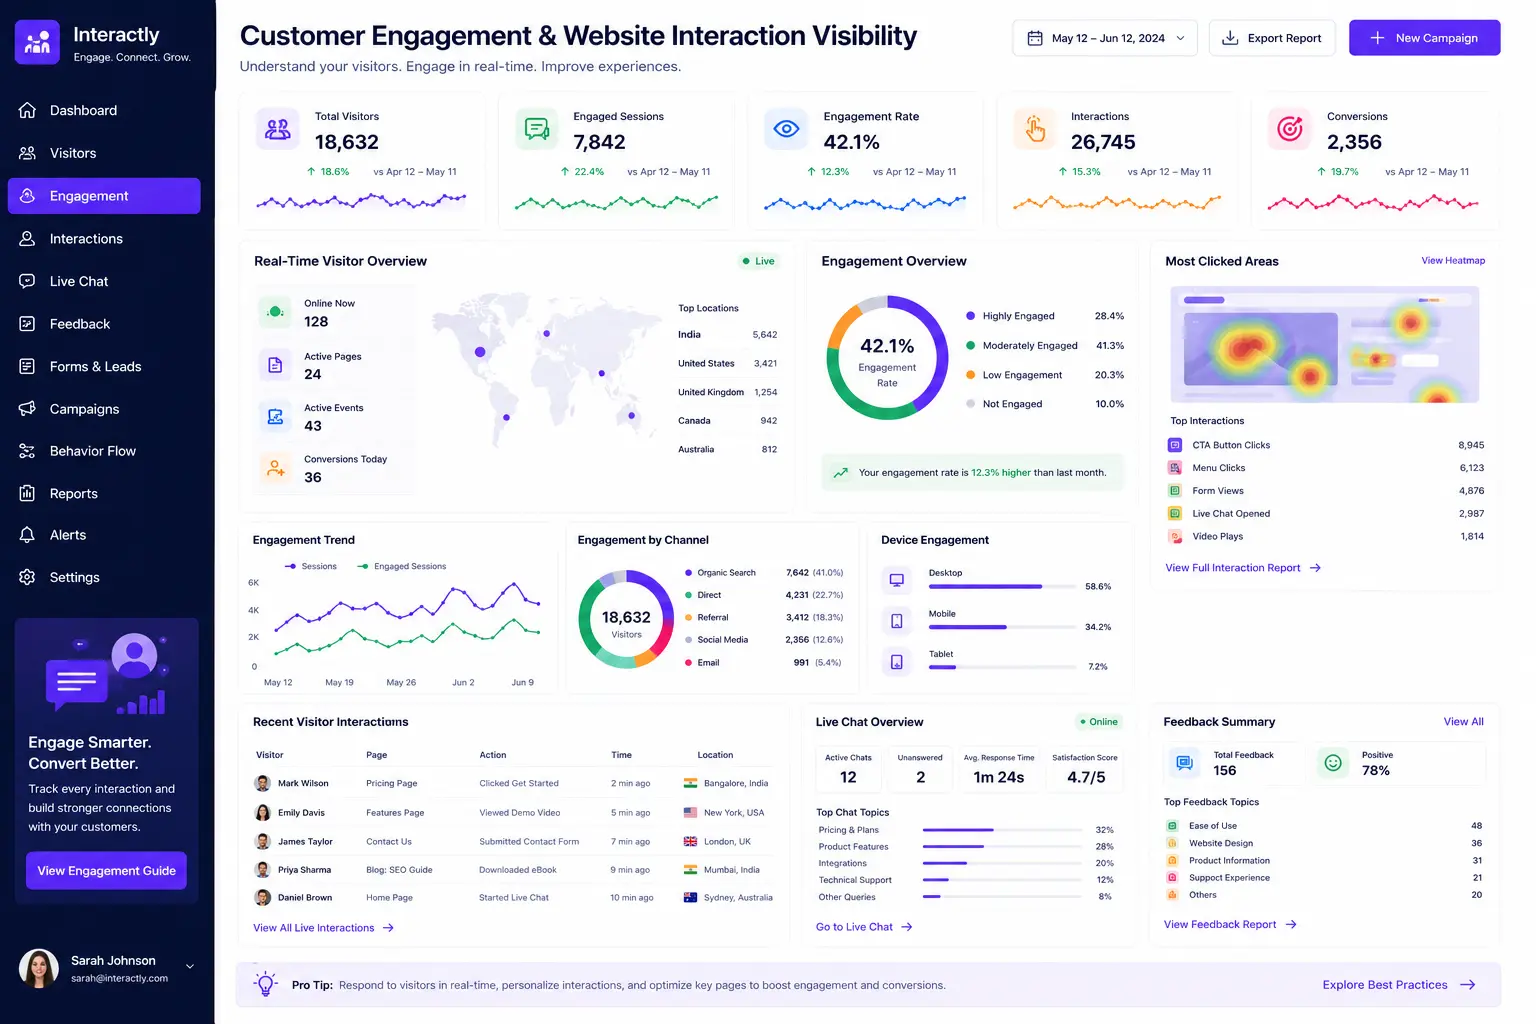Screen dimensions: 1536x1024
Task: Click the Online Now status icon
Action: (275, 312)
